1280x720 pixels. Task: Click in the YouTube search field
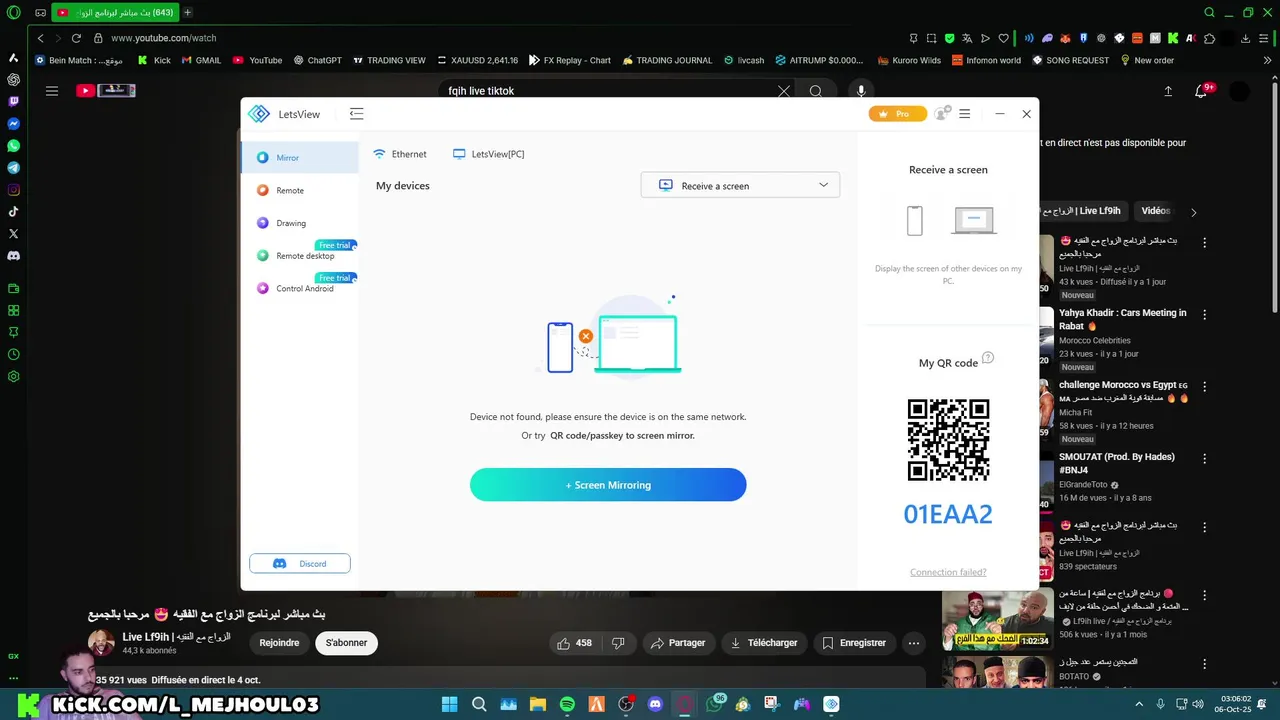coord(610,91)
